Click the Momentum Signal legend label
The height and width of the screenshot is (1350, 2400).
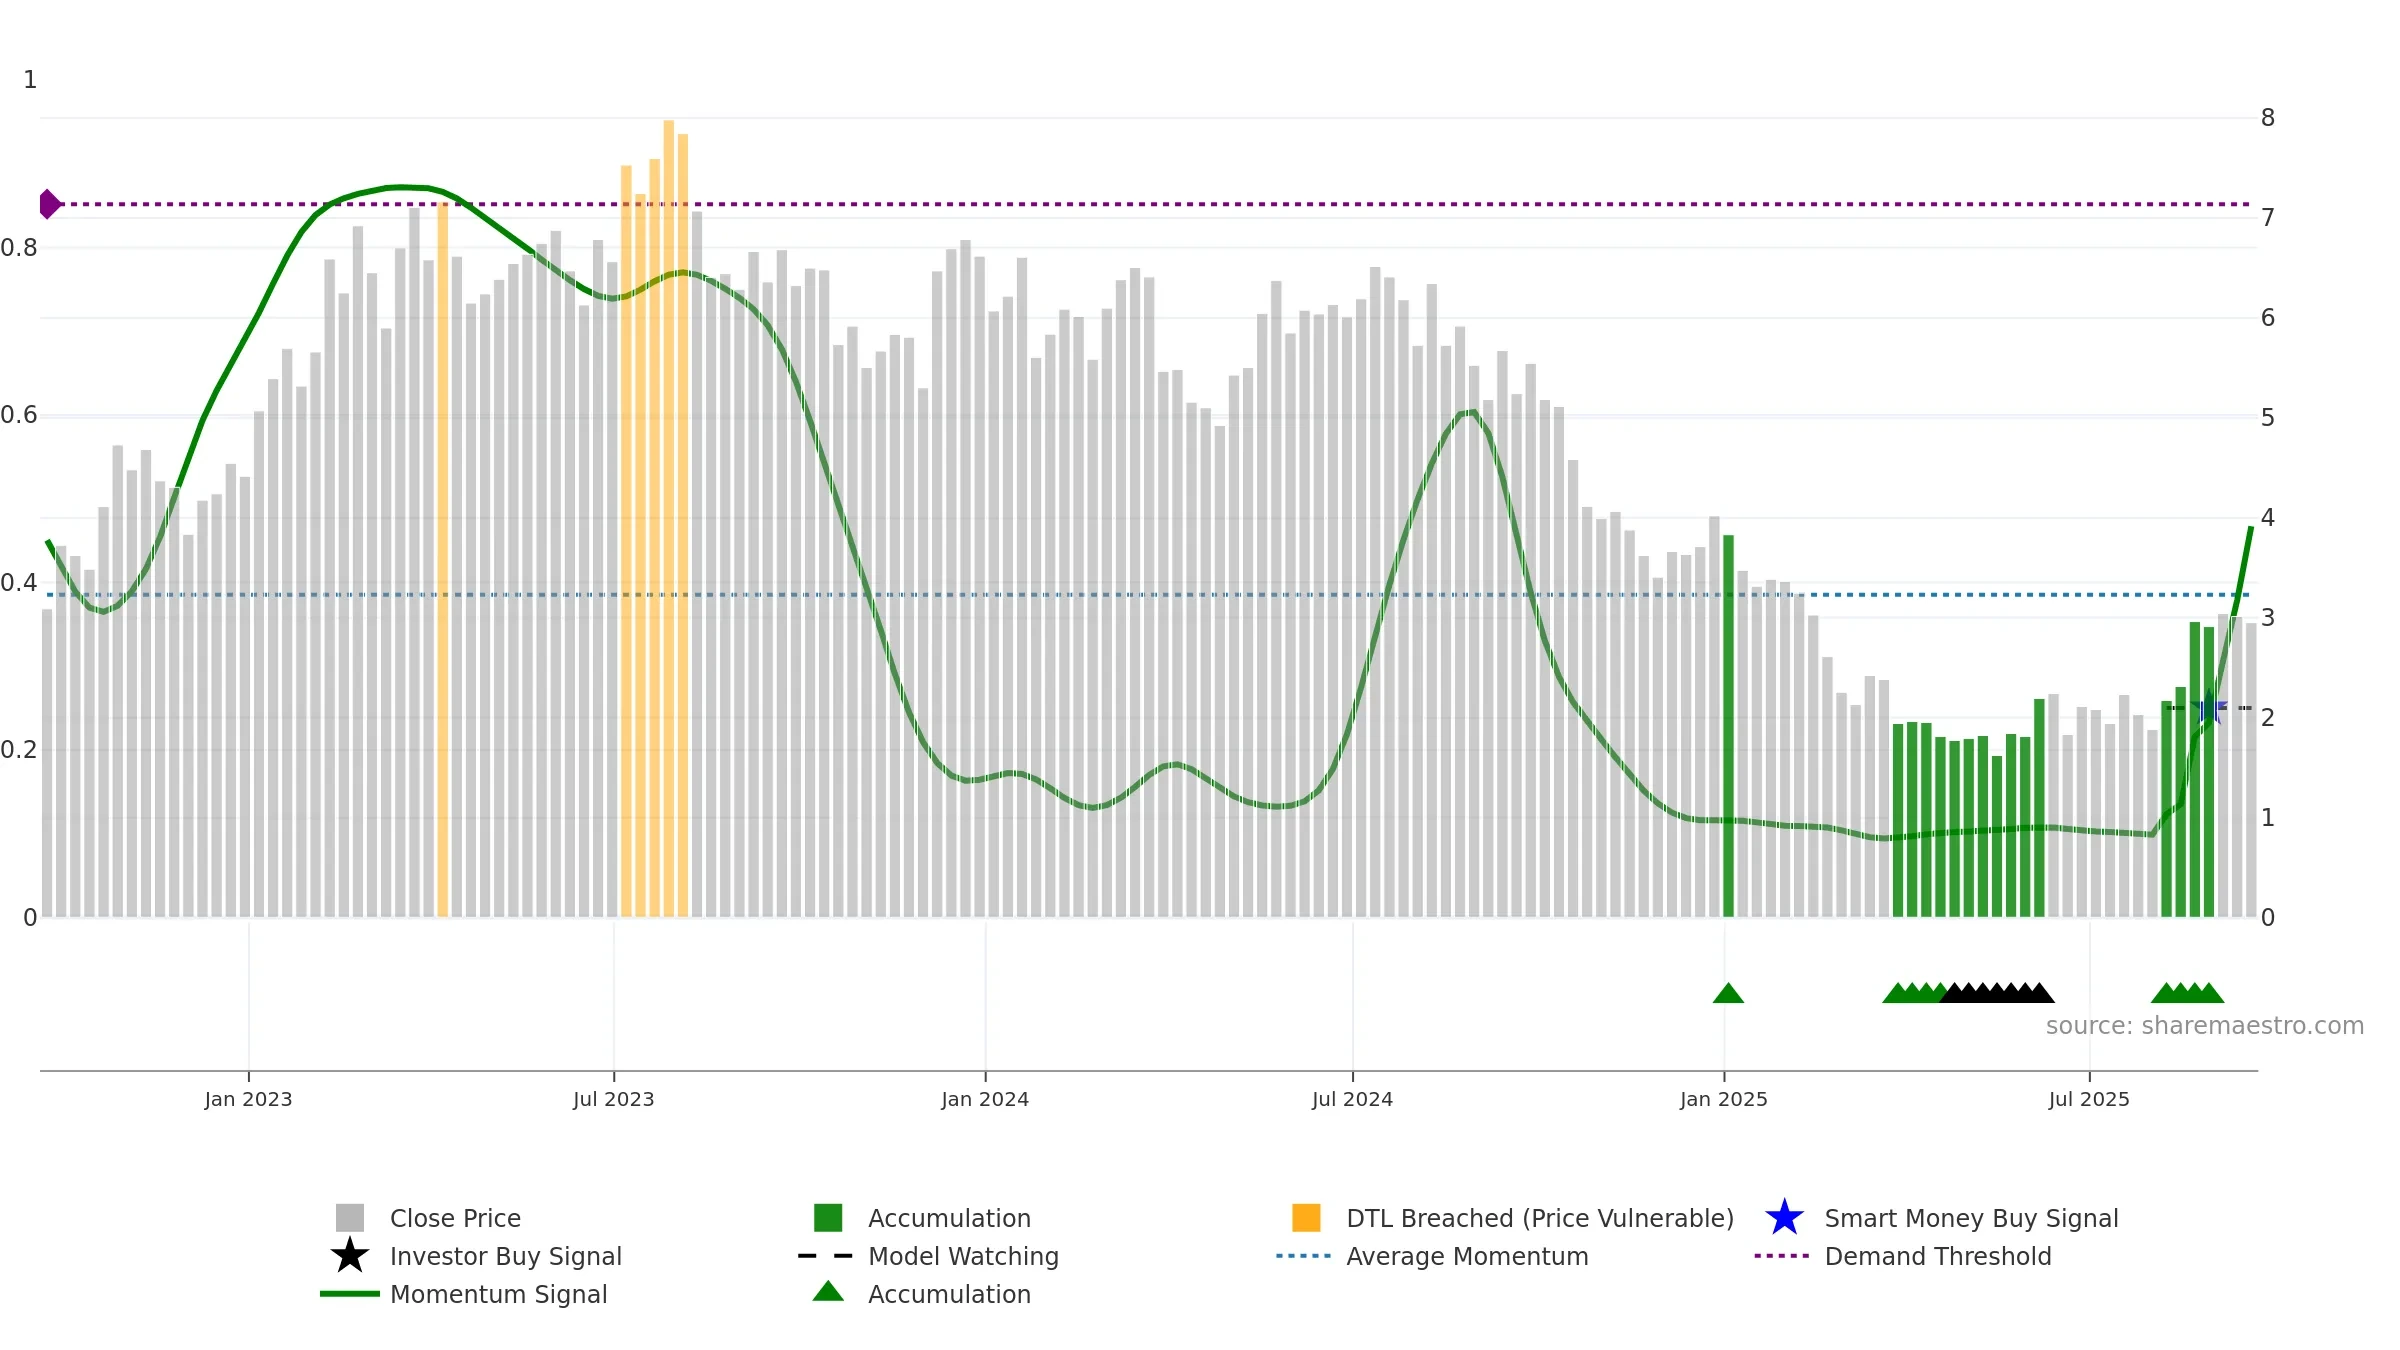(x=499, y=1294)
